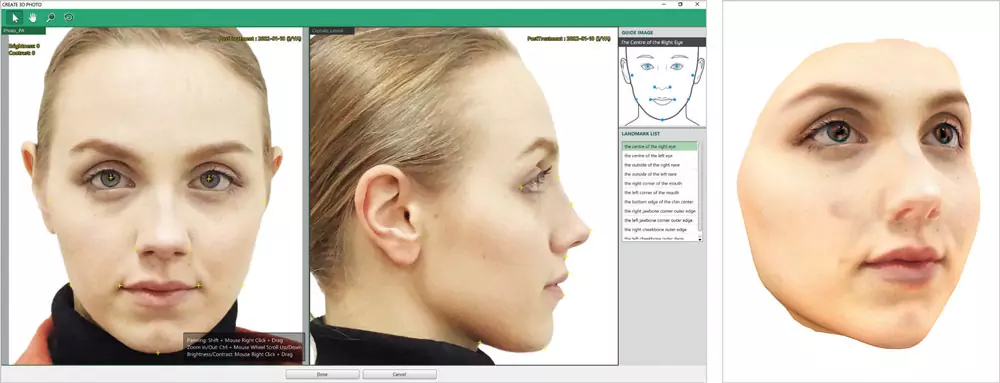Select 'the outside of the left nare' landmark
Screen dimensions: 1000x383
[x=660, y=174]
